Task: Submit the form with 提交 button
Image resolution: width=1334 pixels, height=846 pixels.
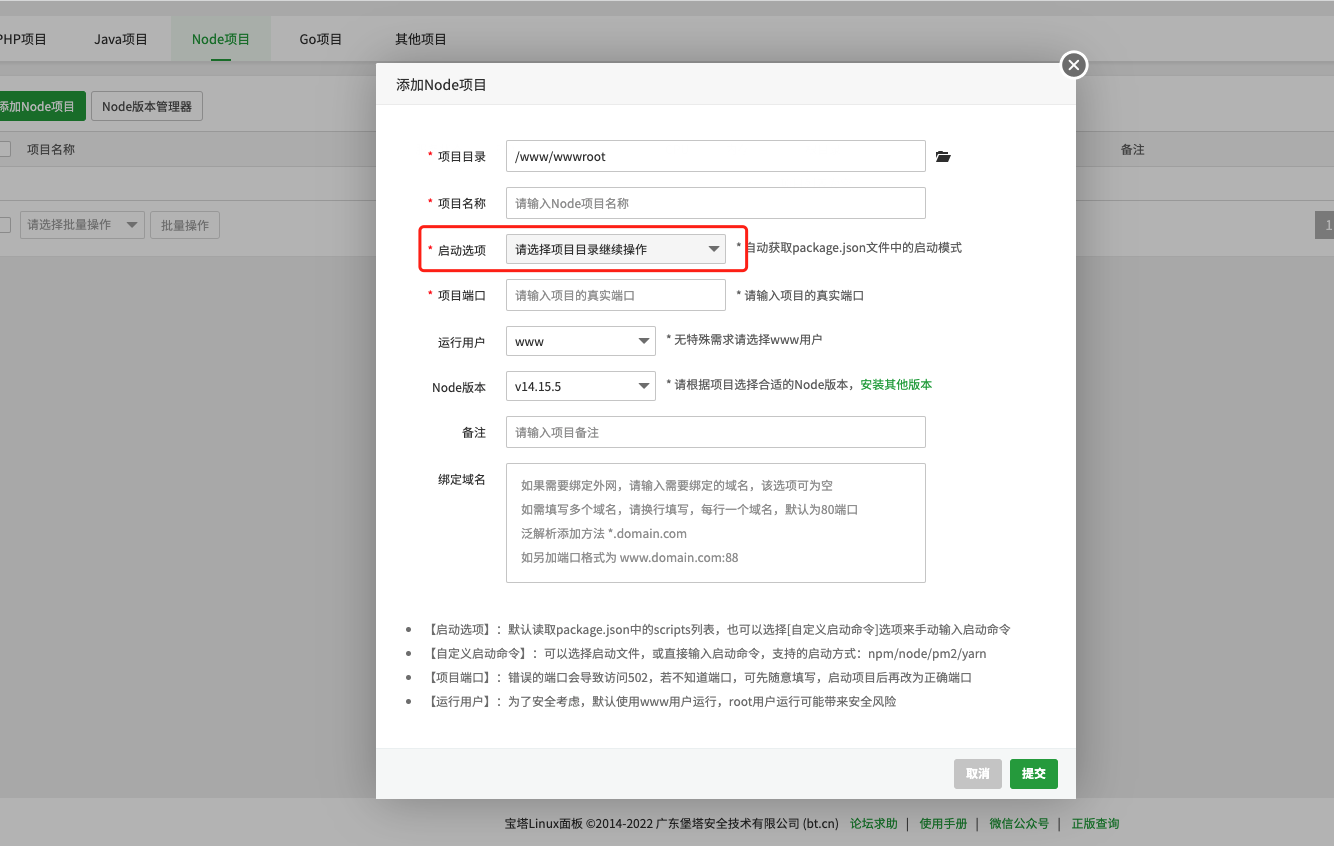Action: (1034, 774)
